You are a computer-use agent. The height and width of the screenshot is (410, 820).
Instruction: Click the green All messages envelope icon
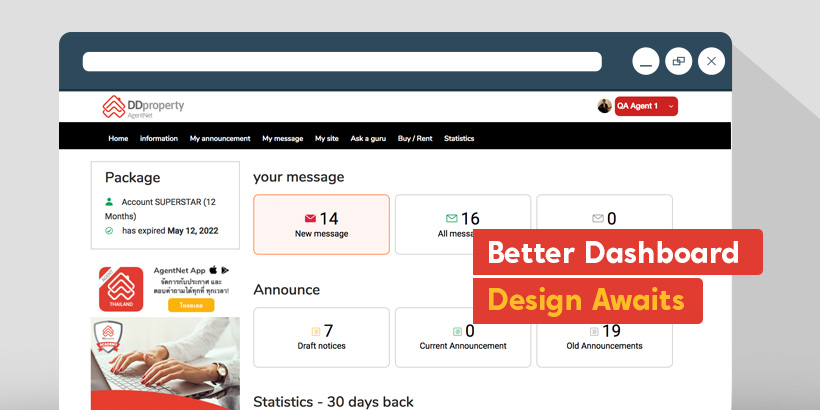pyautogui.click(x=451, y=218)
